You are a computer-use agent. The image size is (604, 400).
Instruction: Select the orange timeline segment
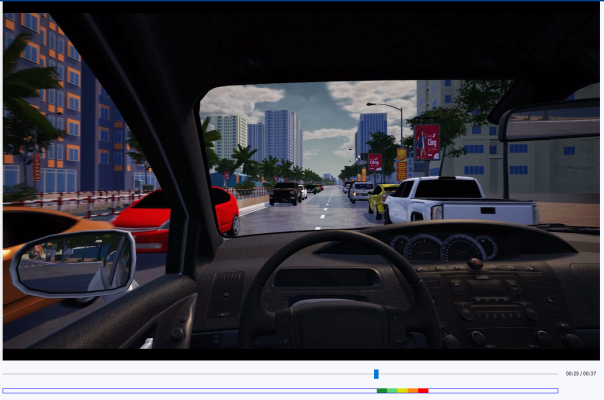[x=413, y=390]
